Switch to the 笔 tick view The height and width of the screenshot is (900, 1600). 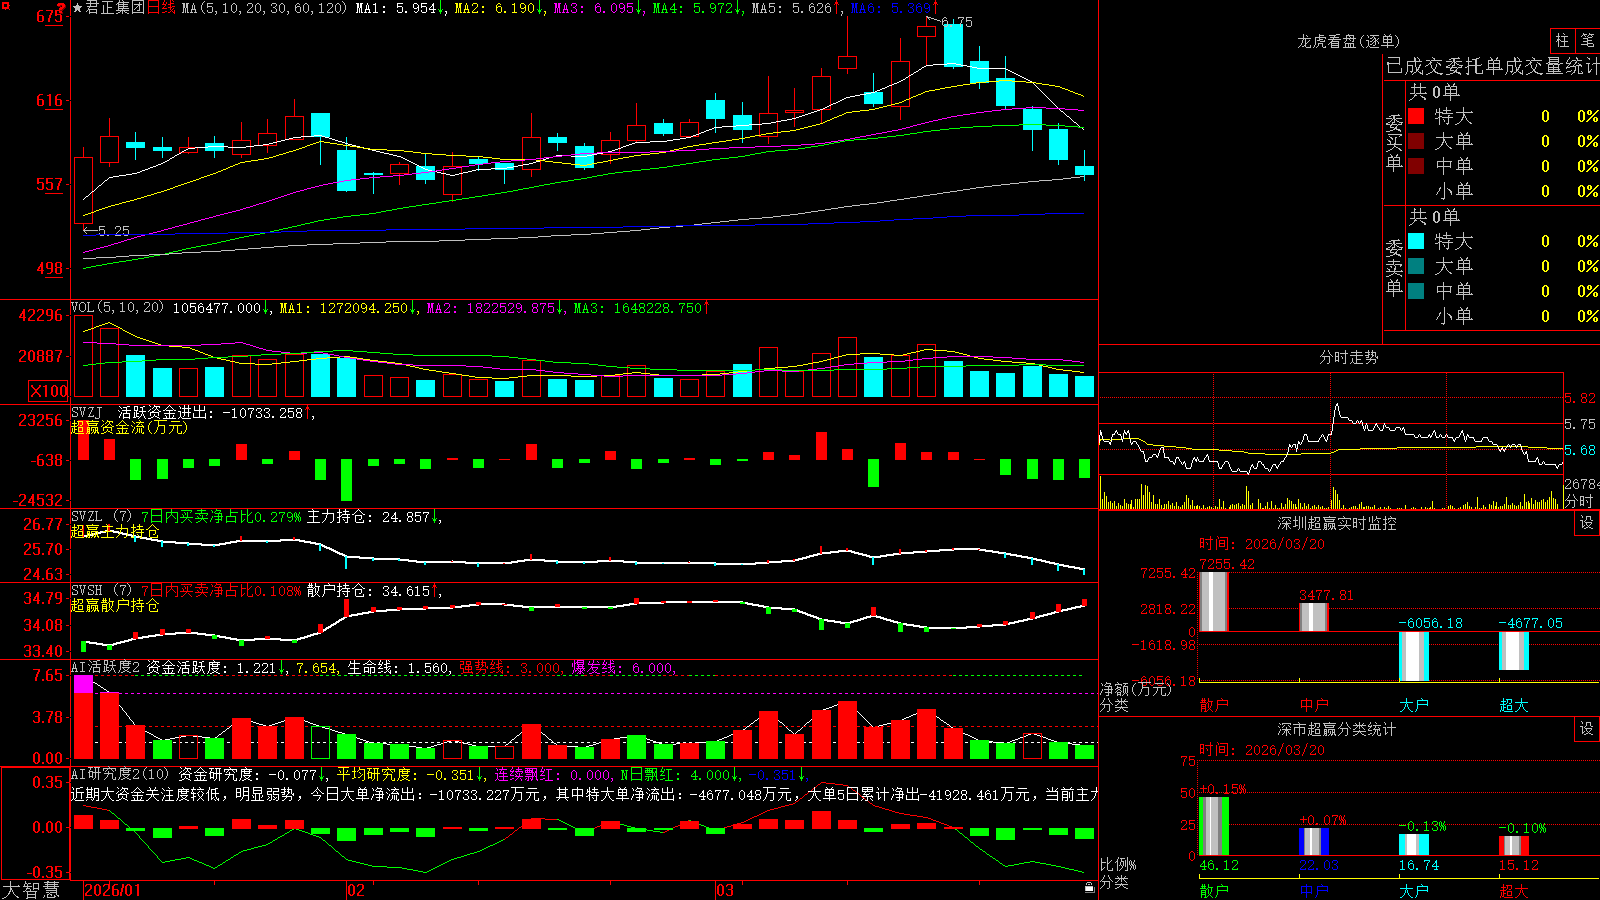(1587, 41)
